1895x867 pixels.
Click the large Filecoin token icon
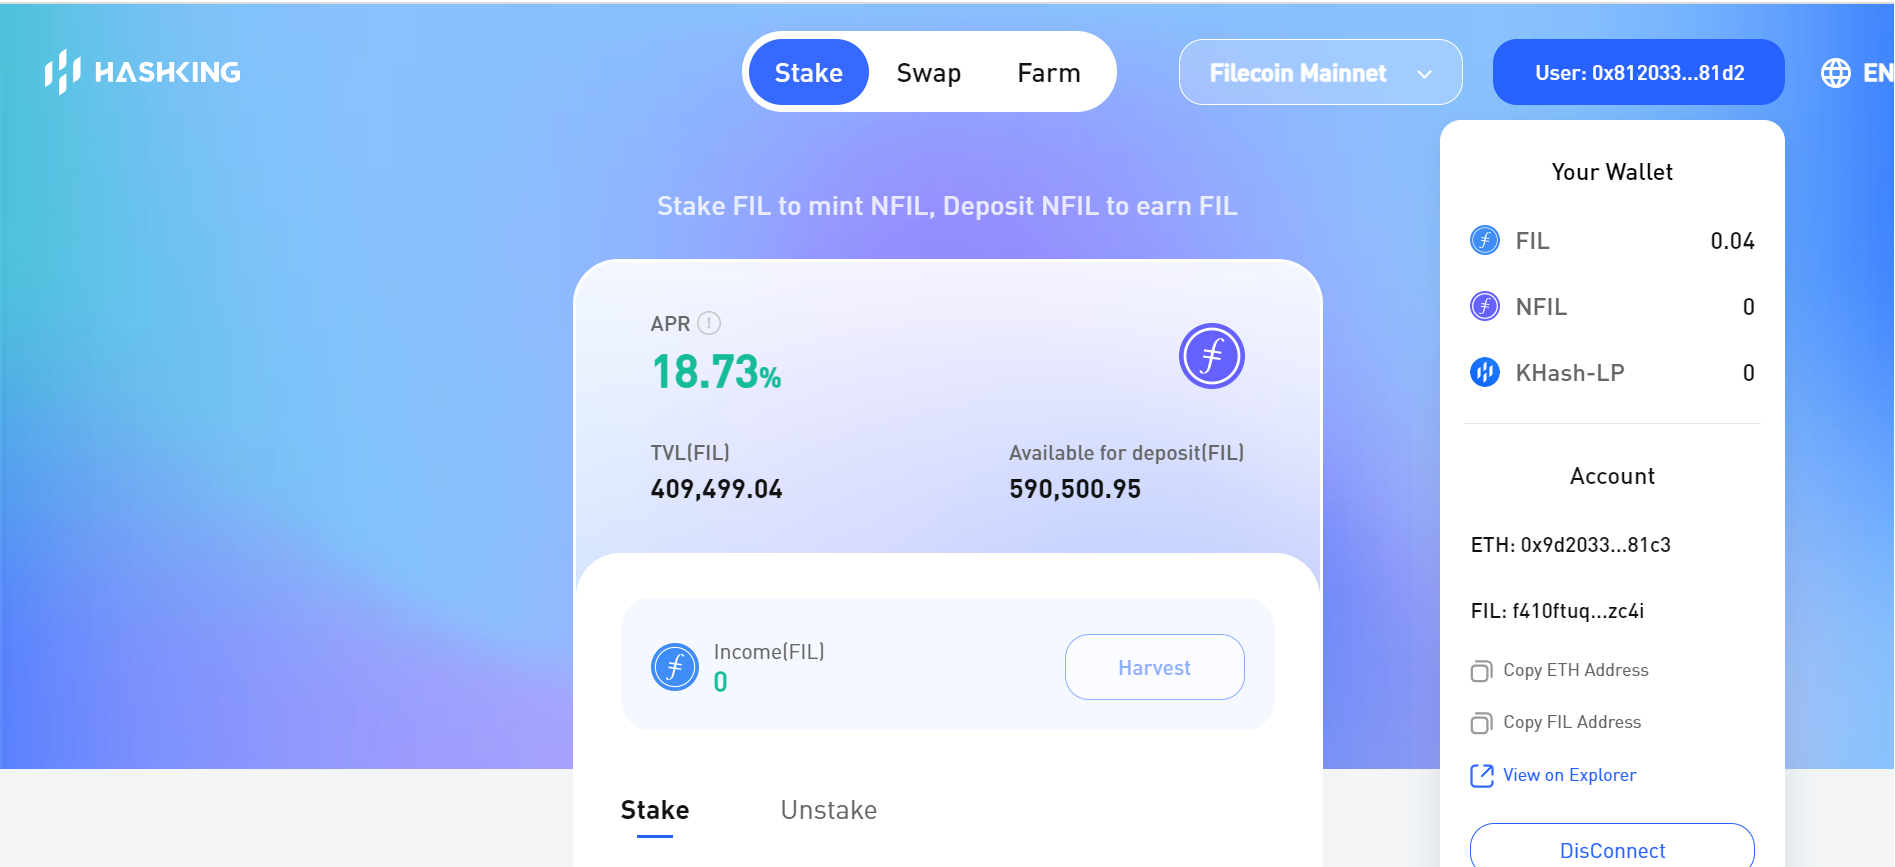point(1211,356)
